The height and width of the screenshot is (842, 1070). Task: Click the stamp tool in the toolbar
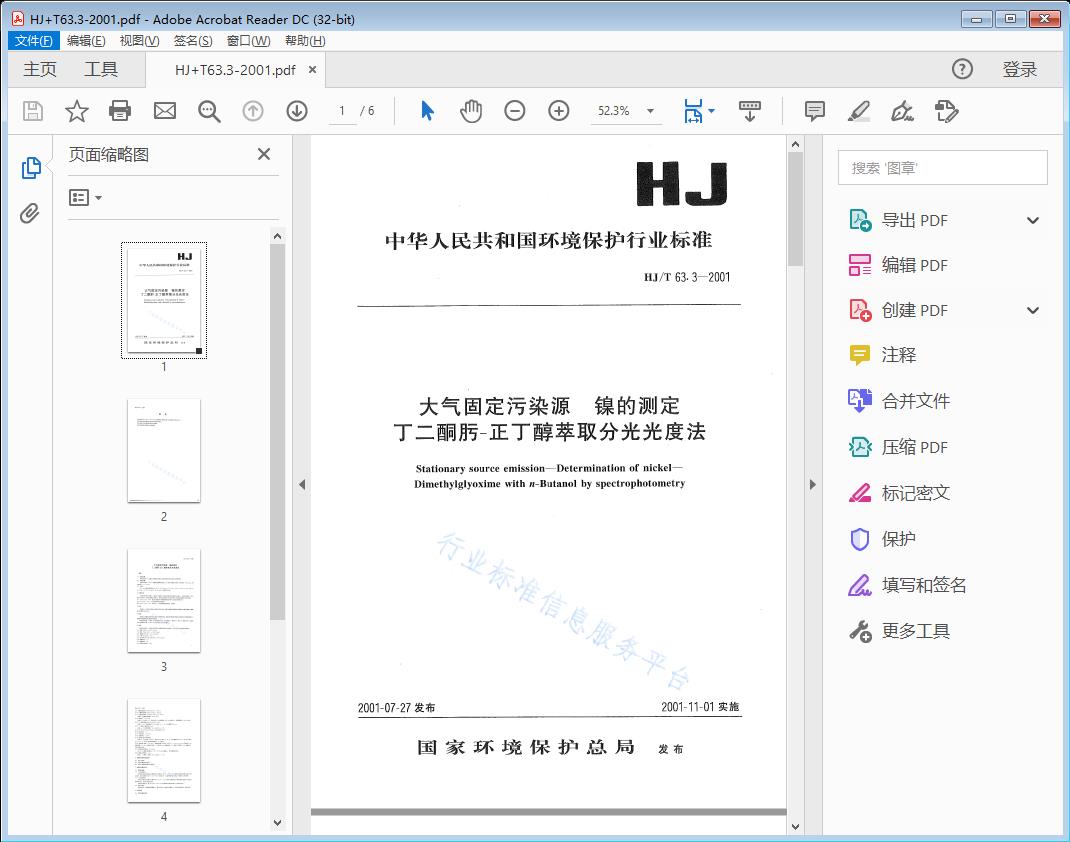(x=947, y=111)
